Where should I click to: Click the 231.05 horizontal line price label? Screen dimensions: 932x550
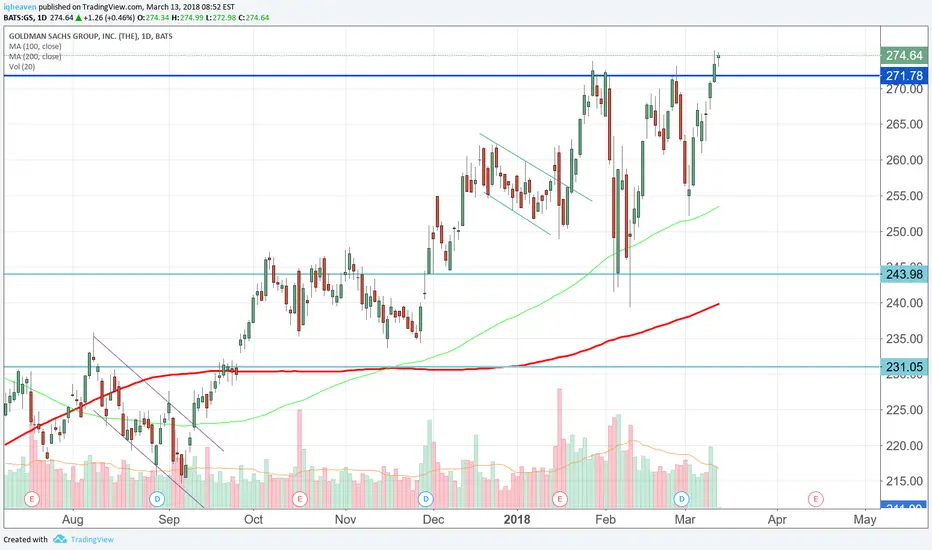click(904, 367)
